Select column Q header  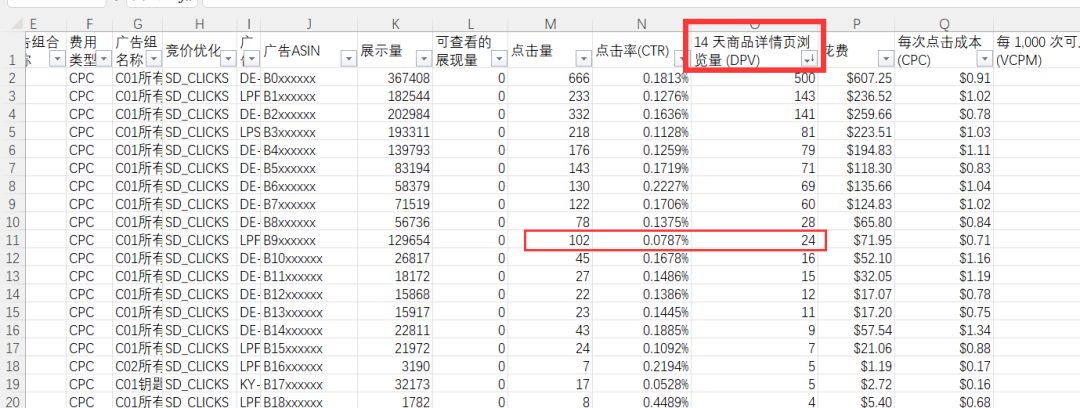(944, 25)
